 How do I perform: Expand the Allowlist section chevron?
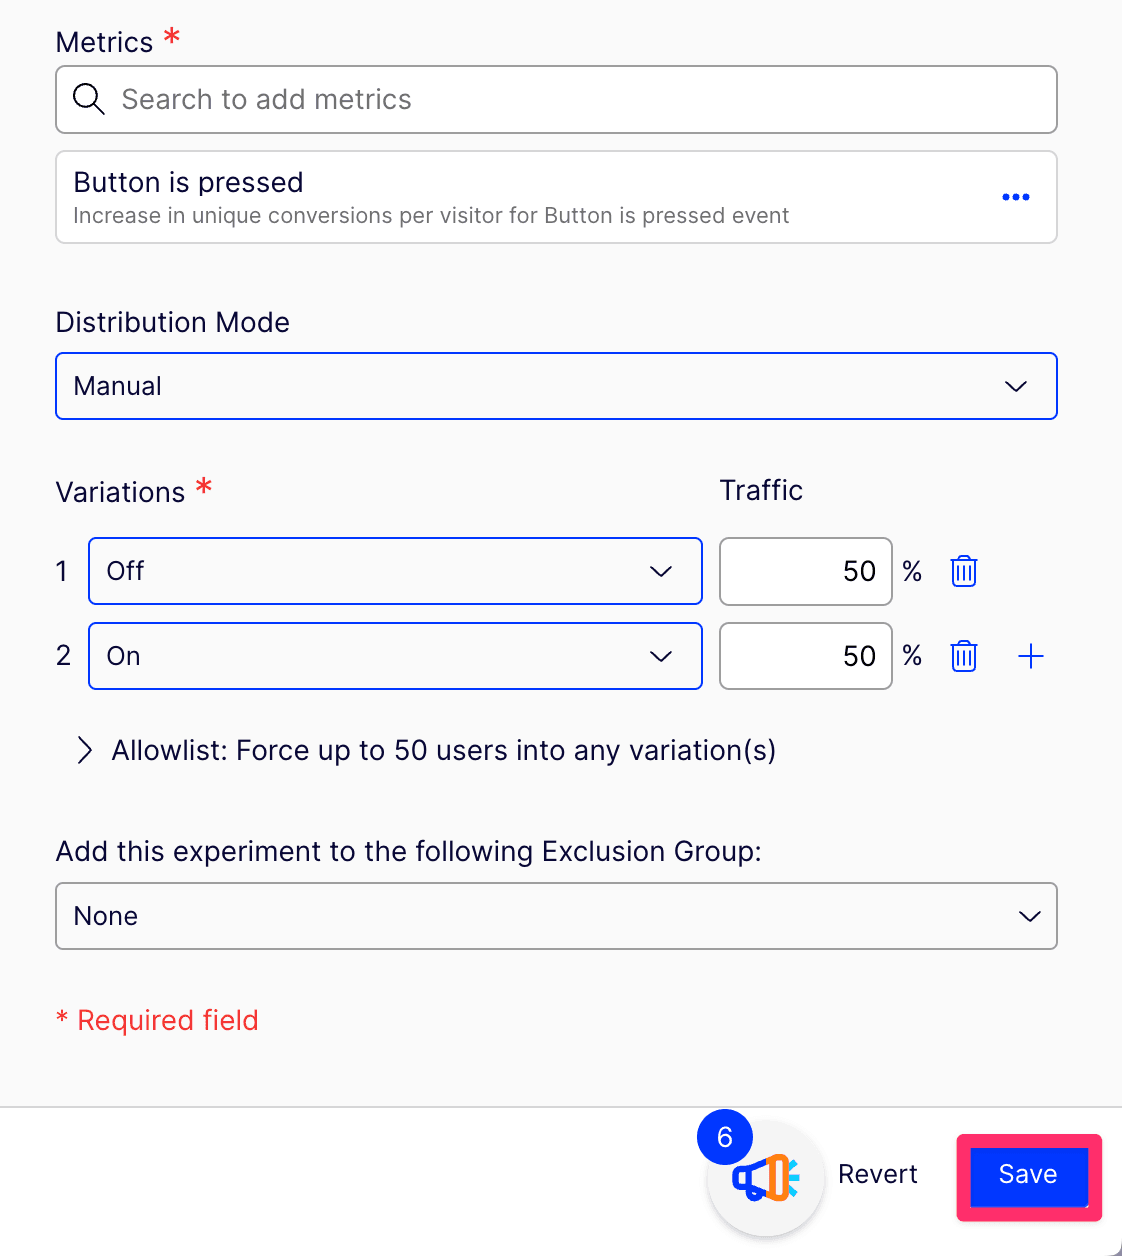click(85, 750)
